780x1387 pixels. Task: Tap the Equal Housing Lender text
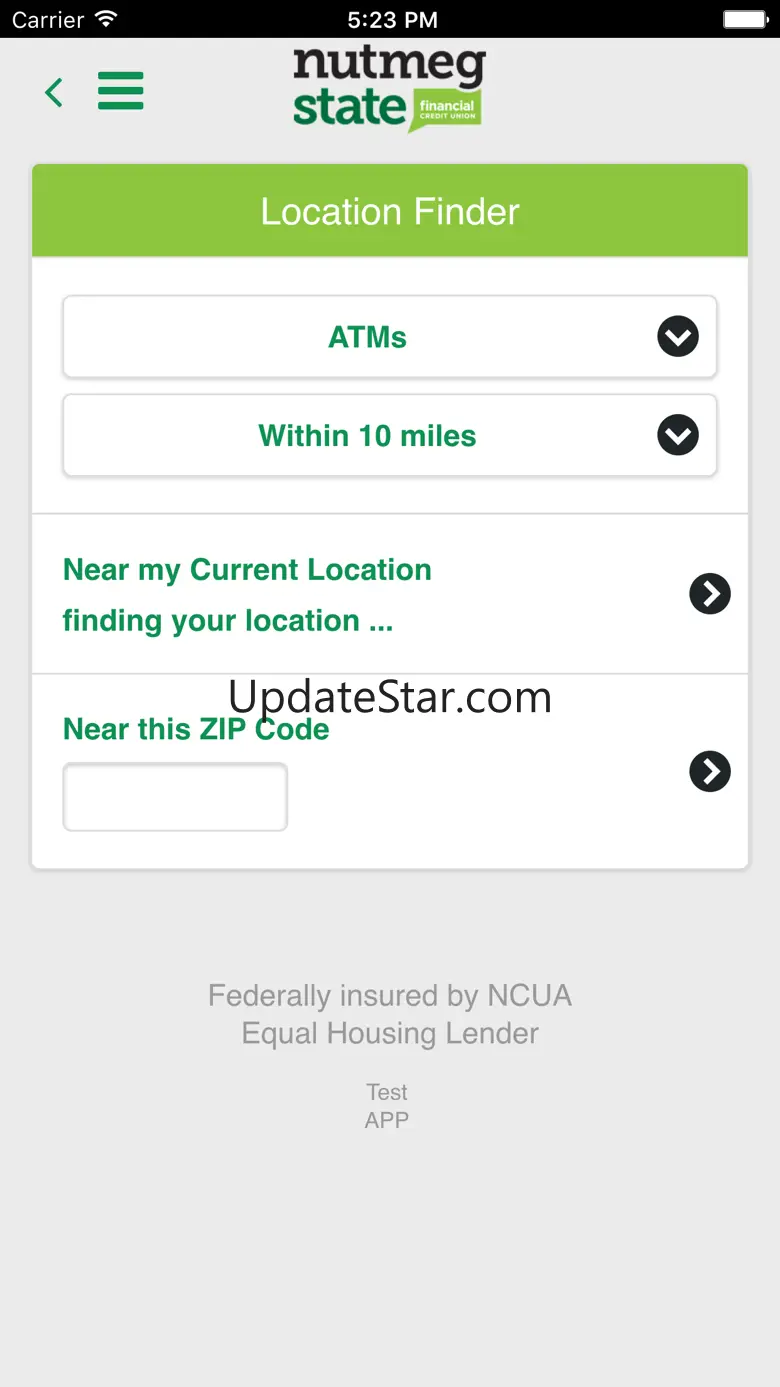(x=390, y=1033)
